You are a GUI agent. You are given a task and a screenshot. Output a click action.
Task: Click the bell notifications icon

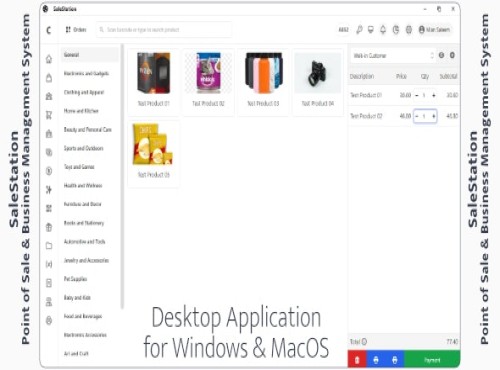coord(383,30)
